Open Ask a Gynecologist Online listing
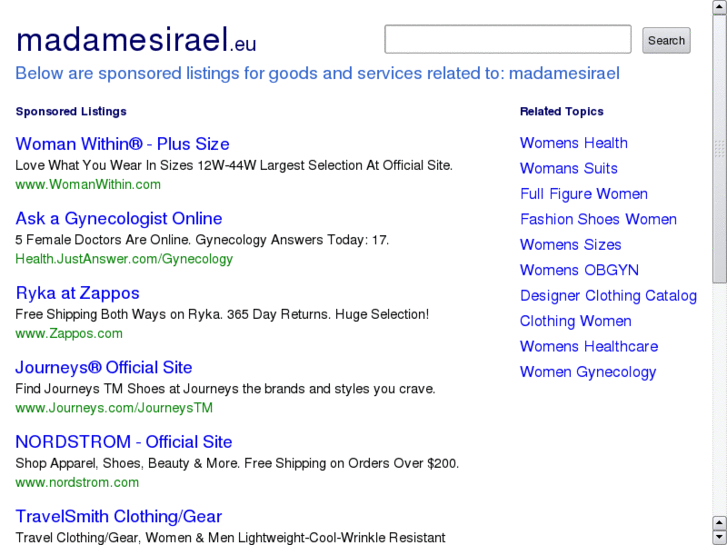Viewport: 727px width, 545px height. (119, 218)
